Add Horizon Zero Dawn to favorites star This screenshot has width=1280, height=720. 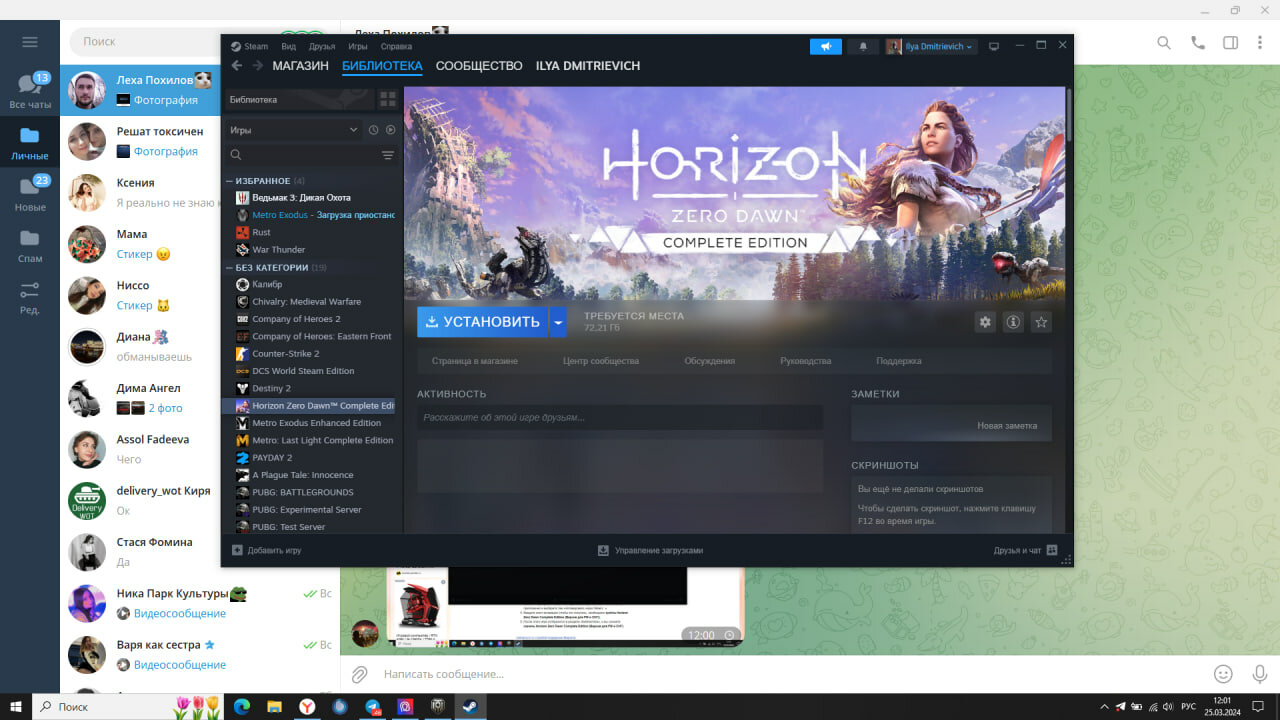click(1041, 322)
